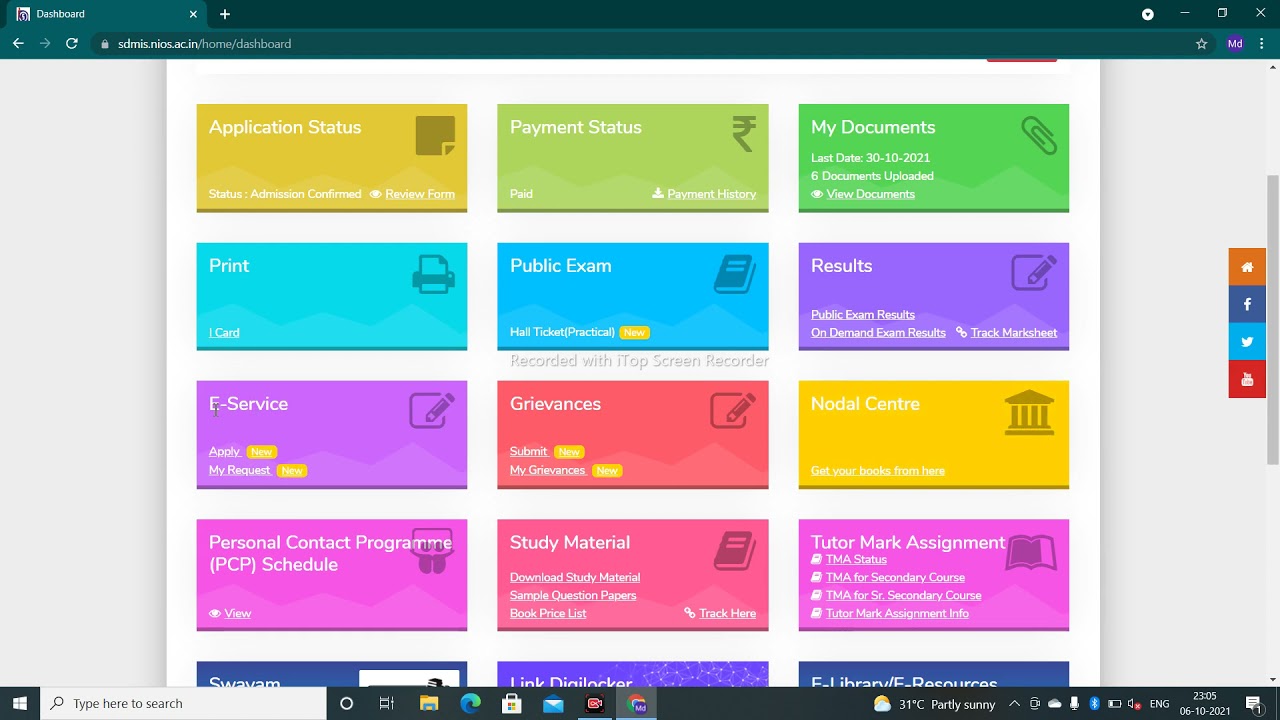The height and width of the screenshot is (720, 1280).
Task: Open the On Demand Exam Results link
Action: 878,333
